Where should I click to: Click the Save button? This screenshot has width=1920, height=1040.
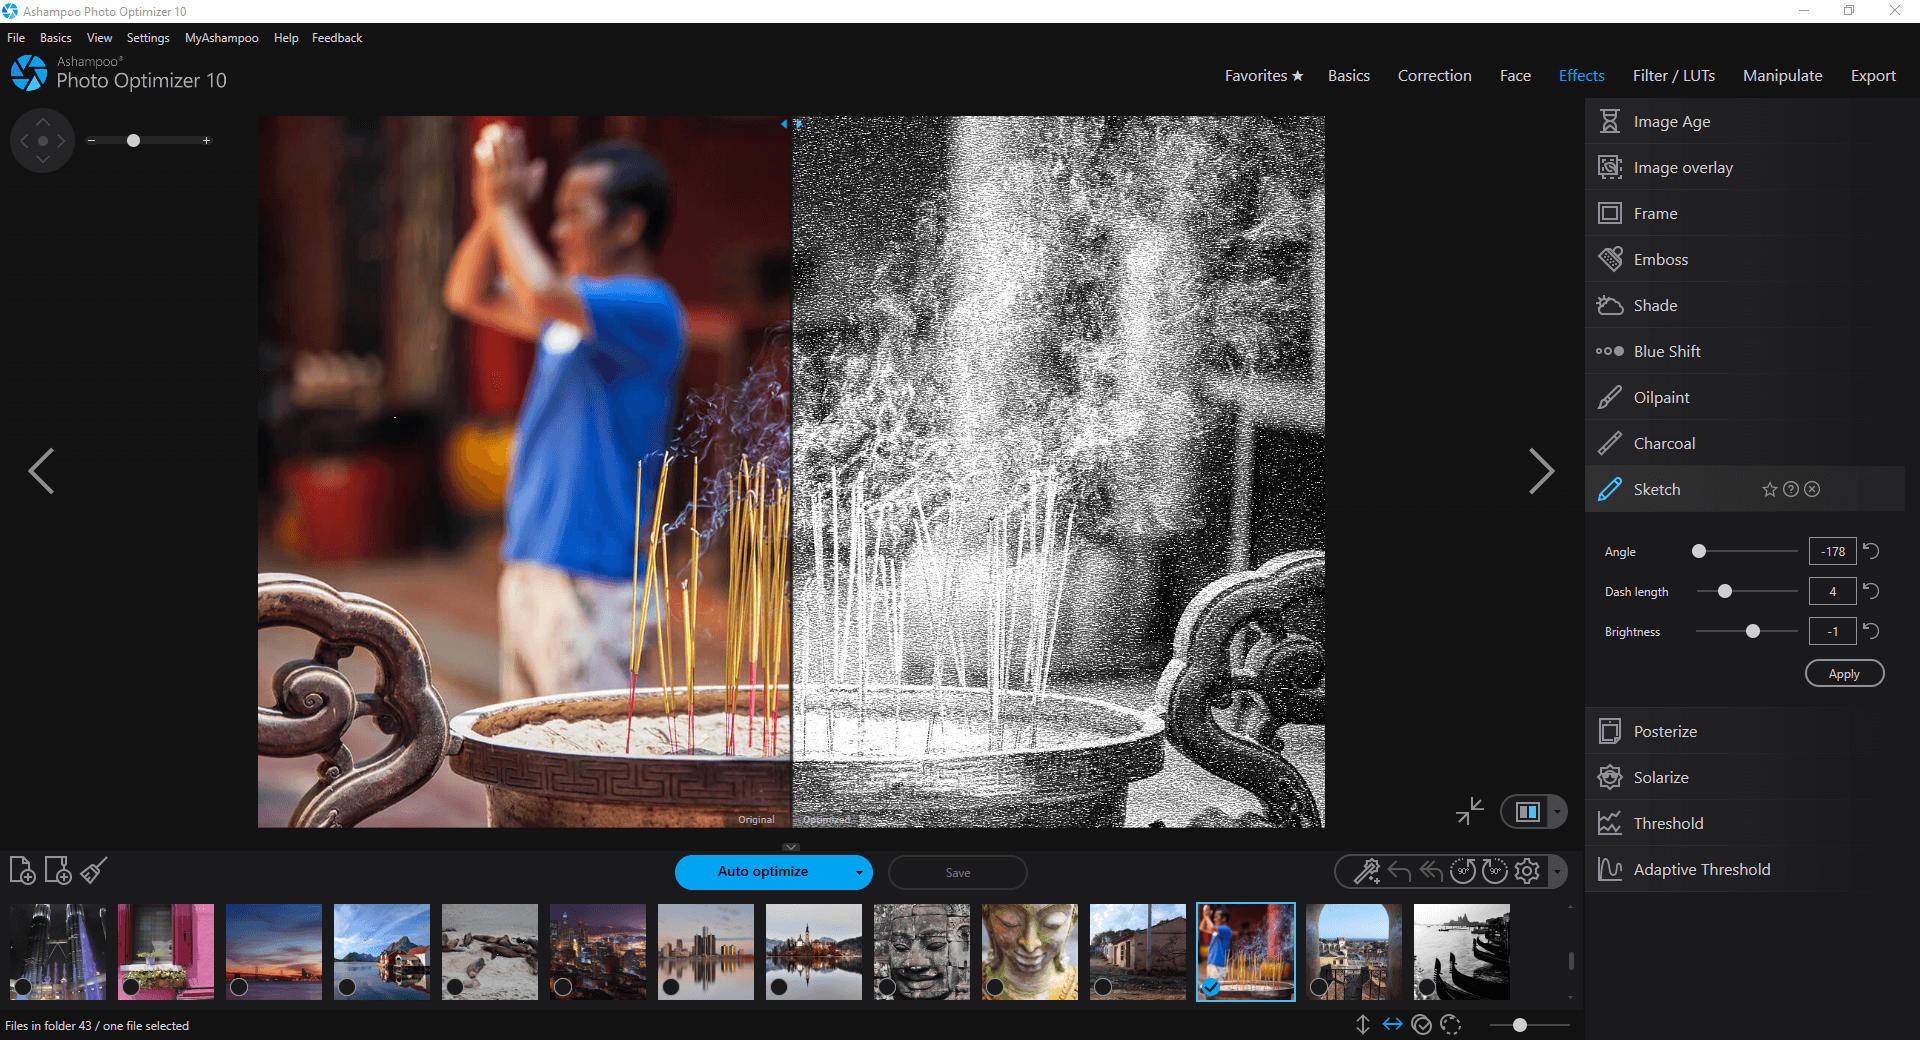point(957,872)
